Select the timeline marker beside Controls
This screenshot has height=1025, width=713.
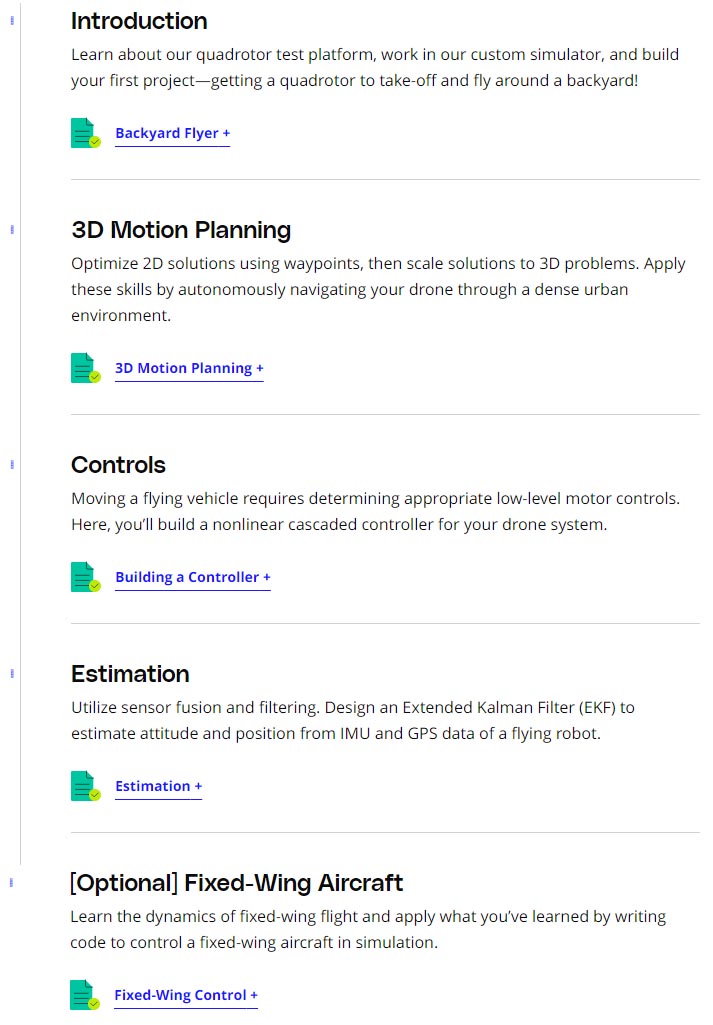[x=12, y=465]
